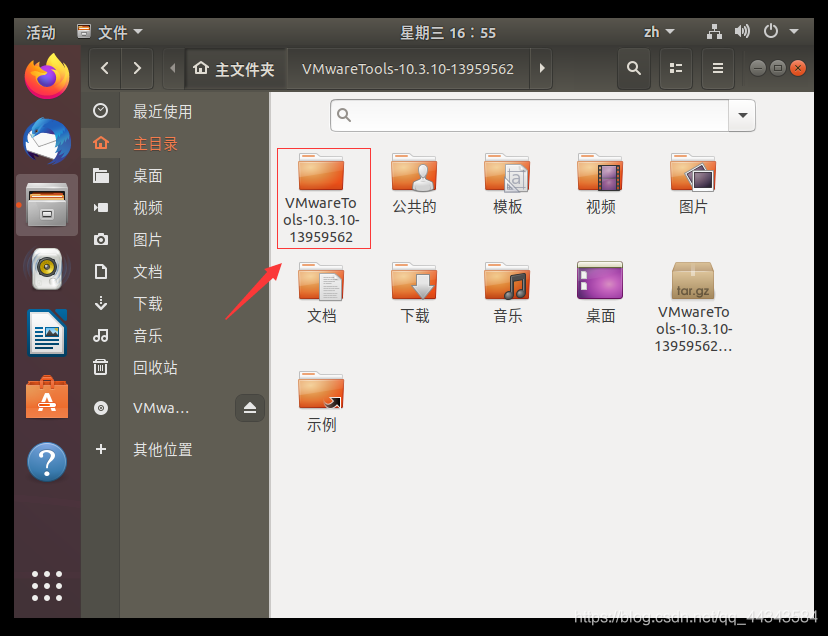The image size is (828, 636).
Task: Open 桌面 in the sidebar
Action: 175,175
